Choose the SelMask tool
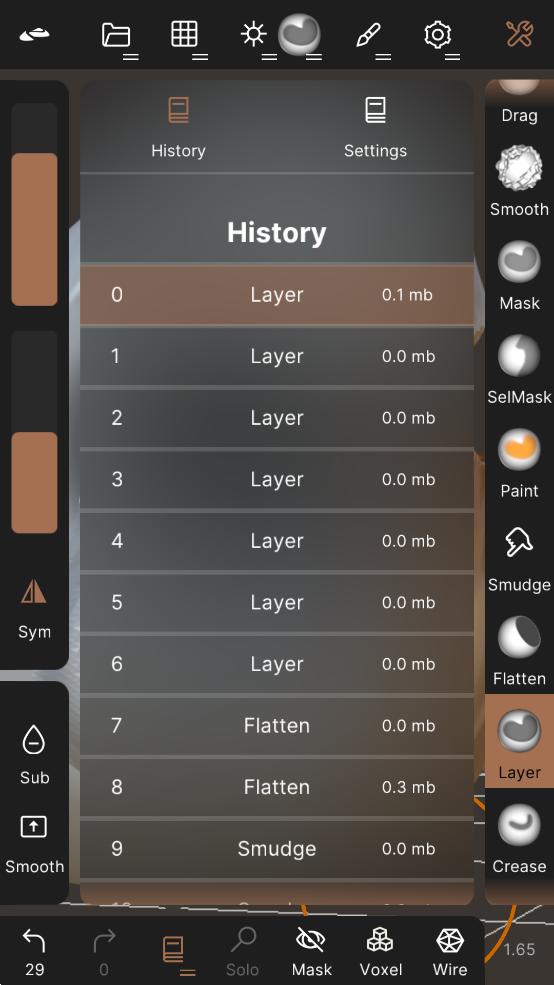 (x=519, y=368)
